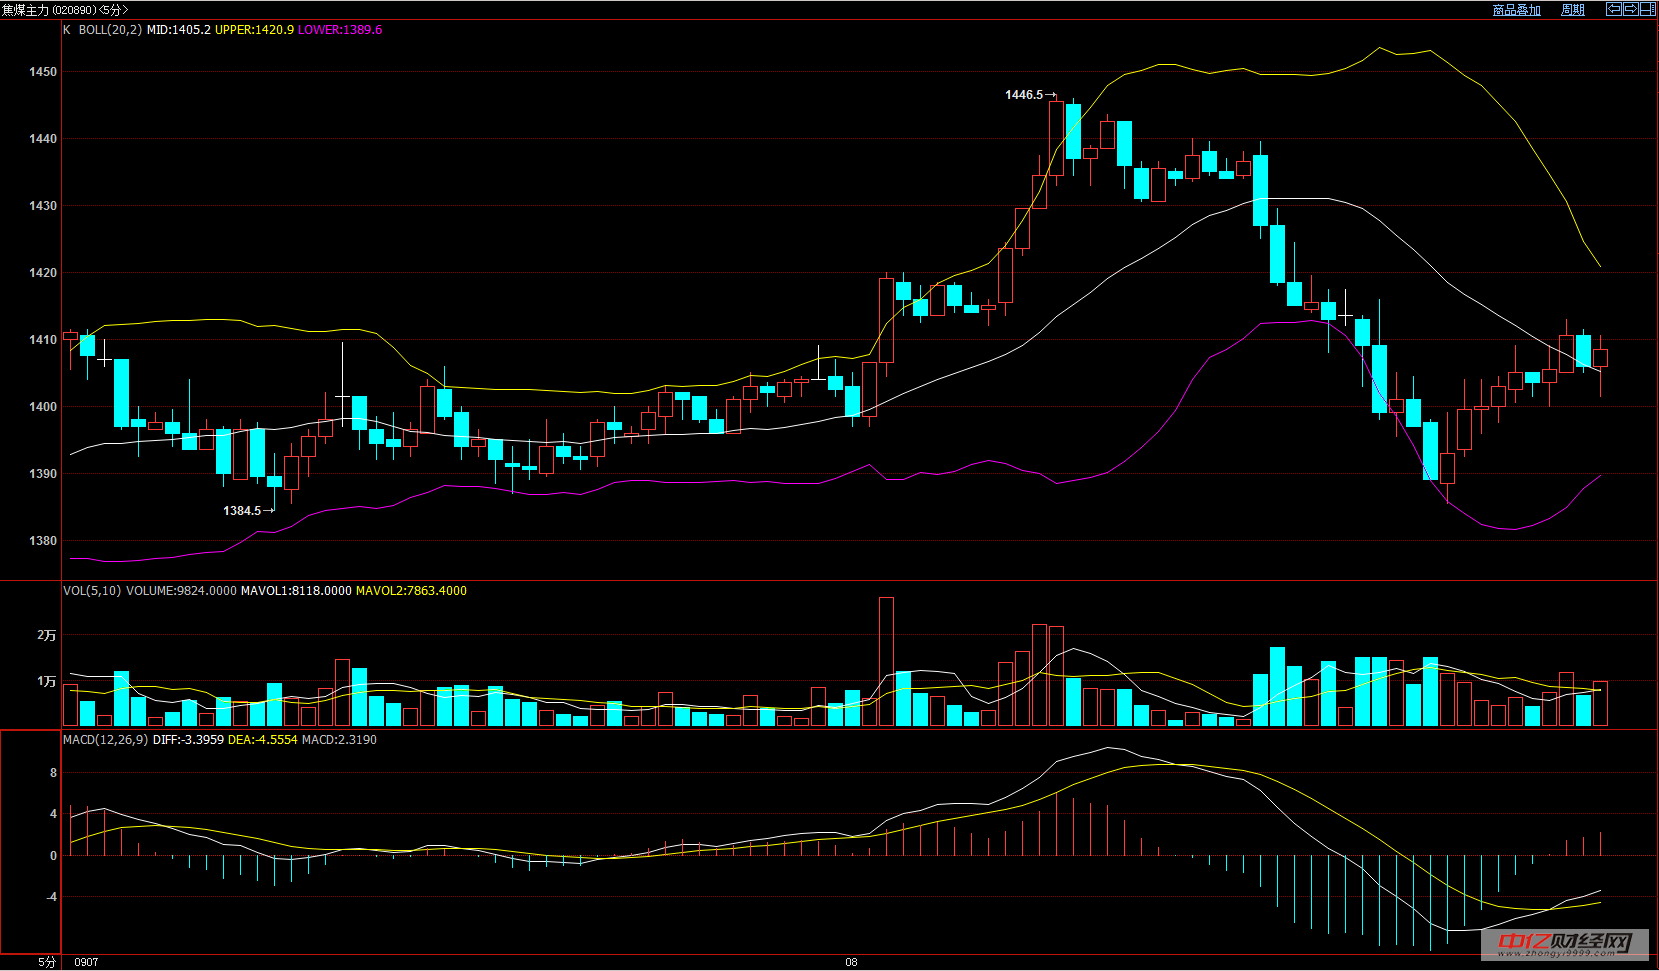Click the right arrow navigation icon
Screen dimensions: 1659x971
pyautogui.click(x=1630, y=9)
